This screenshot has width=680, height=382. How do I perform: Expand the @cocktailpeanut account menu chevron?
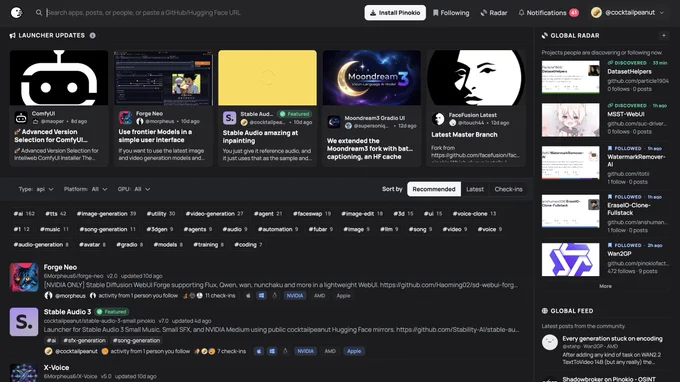(x=661, y=13)
